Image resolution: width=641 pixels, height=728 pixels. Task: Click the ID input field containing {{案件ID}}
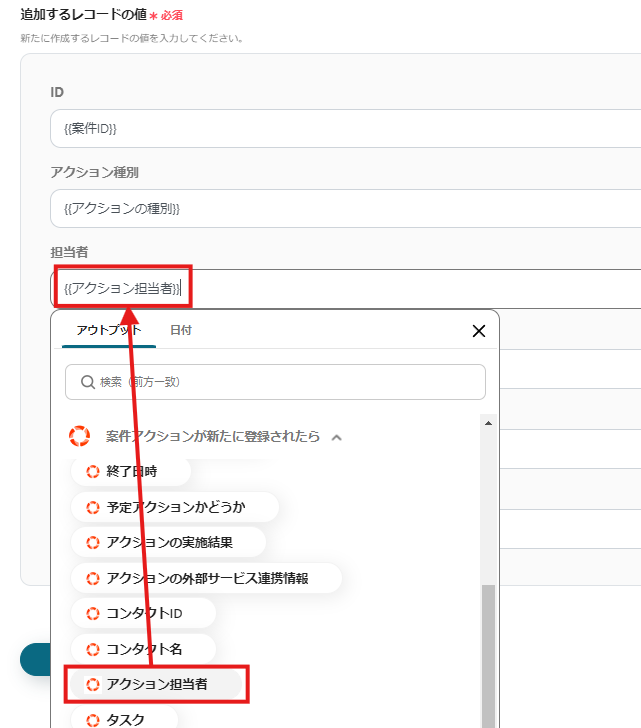[345, 129]
